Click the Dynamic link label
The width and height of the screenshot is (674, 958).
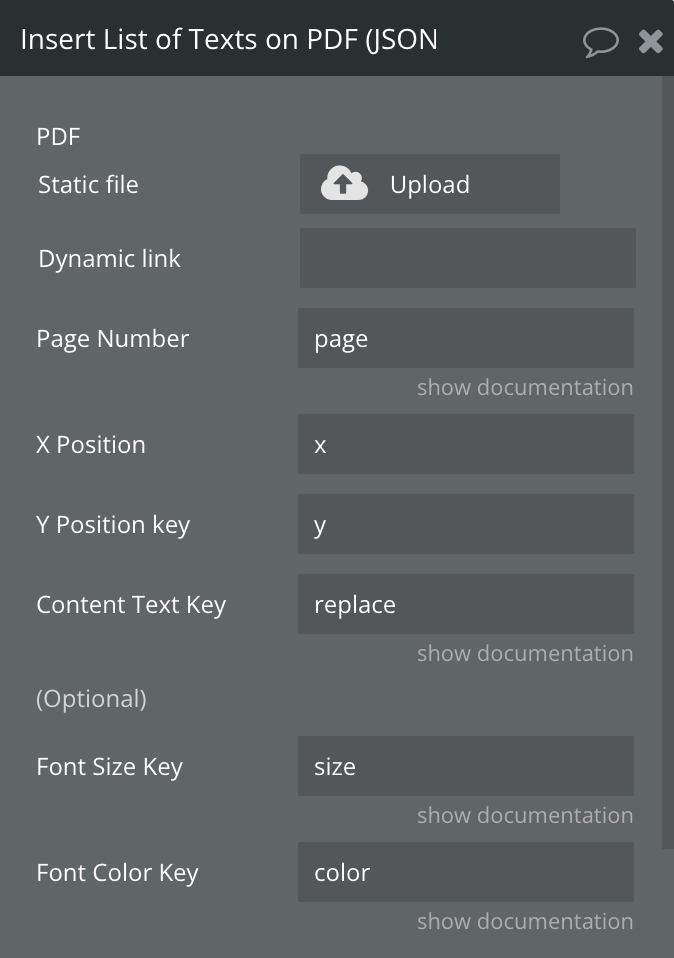pos(109,259)
